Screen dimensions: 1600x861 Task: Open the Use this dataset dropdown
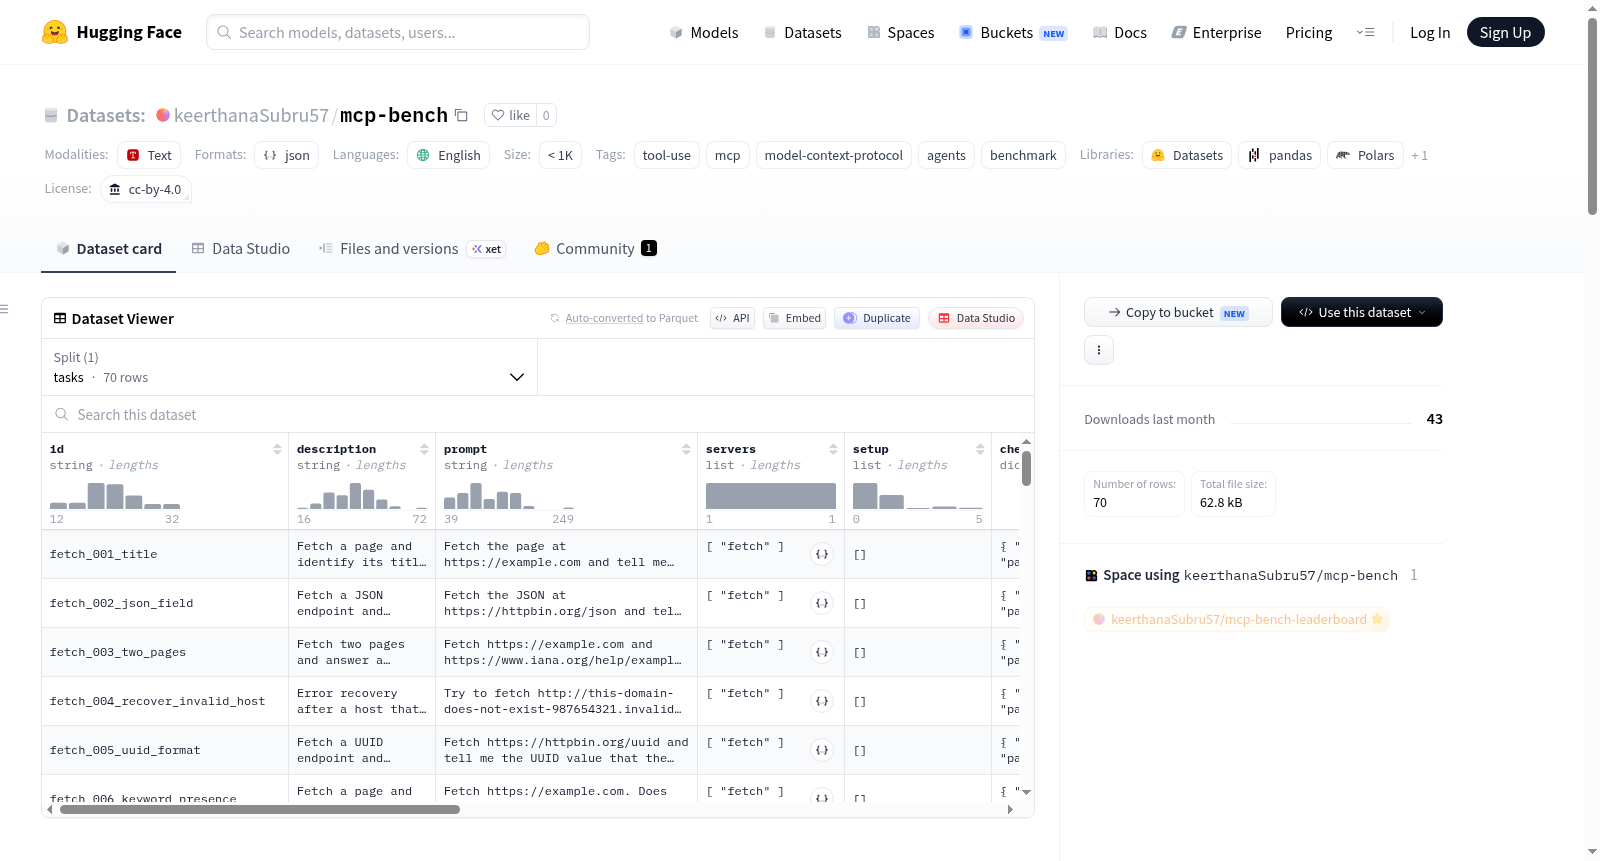tap(1362, 312)
